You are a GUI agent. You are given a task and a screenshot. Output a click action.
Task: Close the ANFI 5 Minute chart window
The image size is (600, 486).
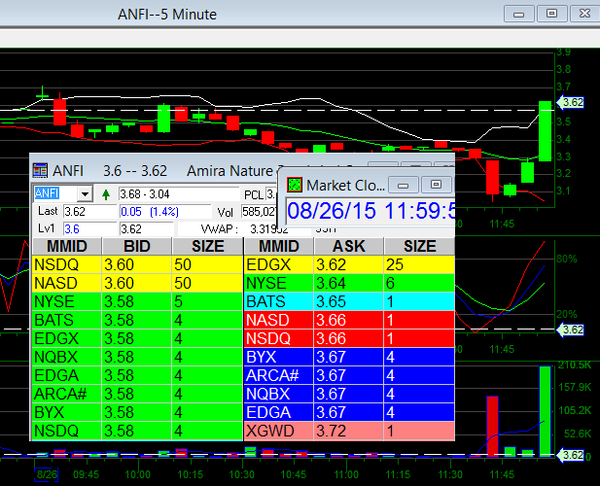[582, 13]
